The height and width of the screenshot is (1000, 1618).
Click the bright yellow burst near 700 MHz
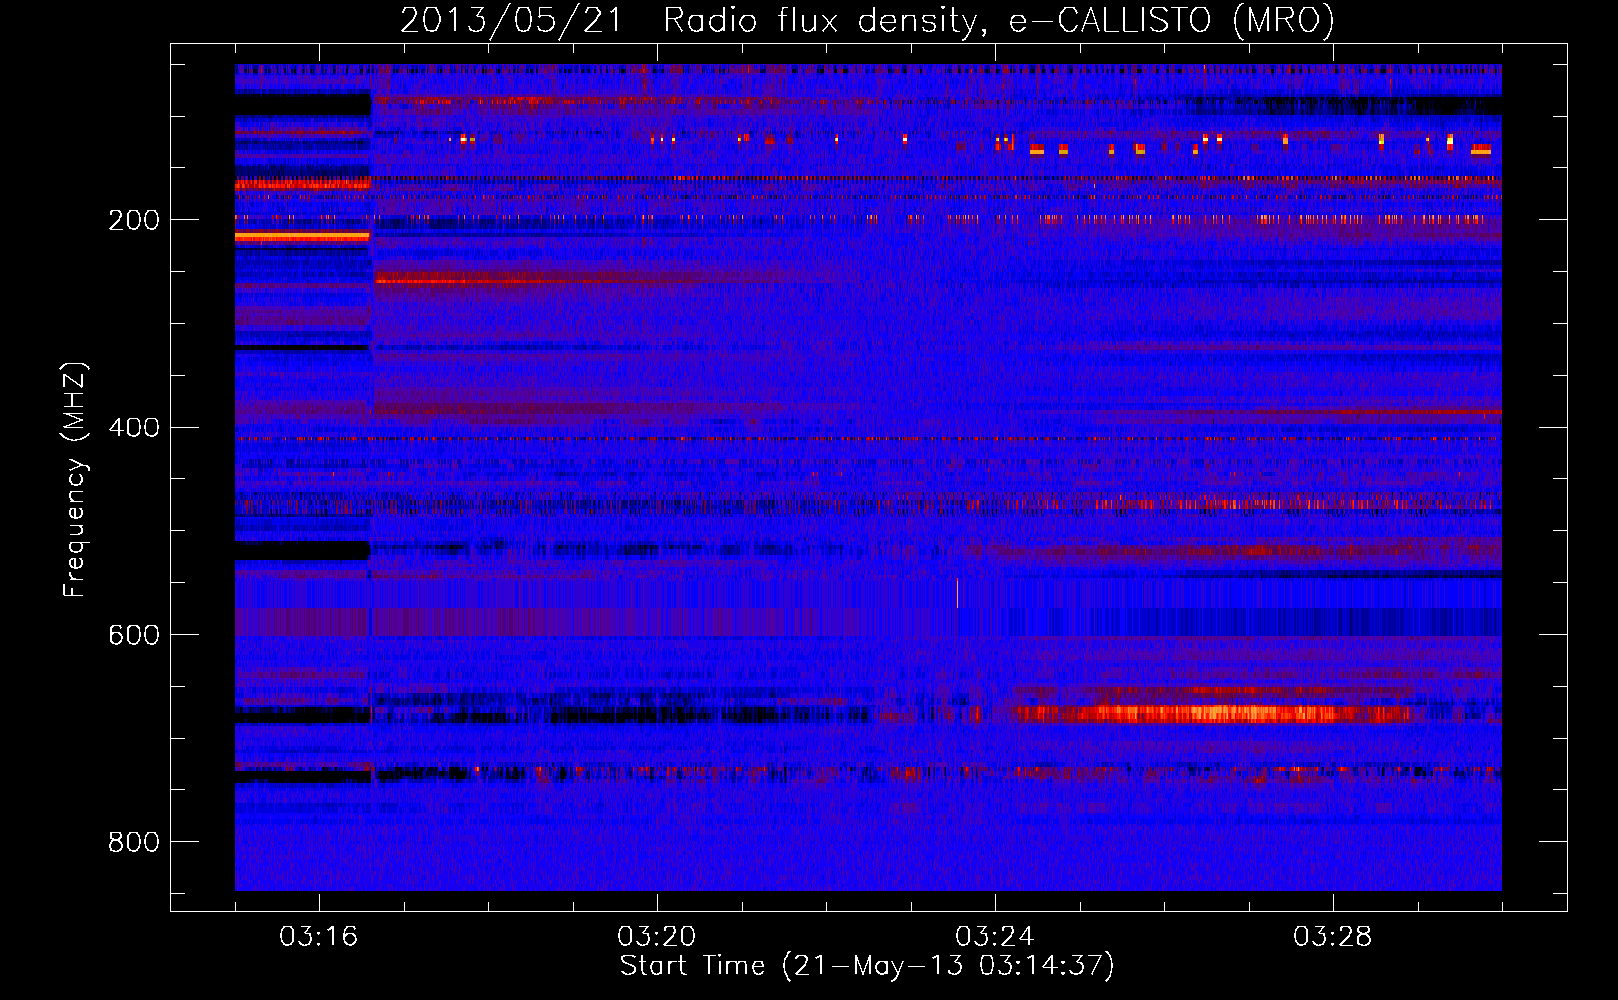[x=1215, y=714]
